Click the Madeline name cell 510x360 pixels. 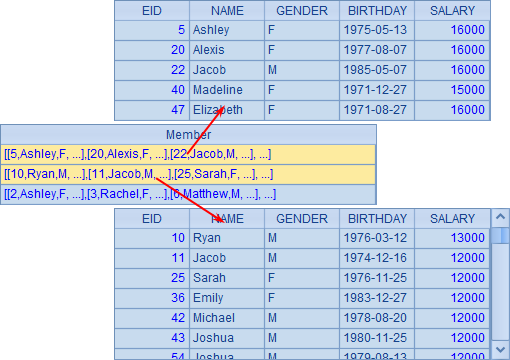pyautogui.click(x=227, y=90)
